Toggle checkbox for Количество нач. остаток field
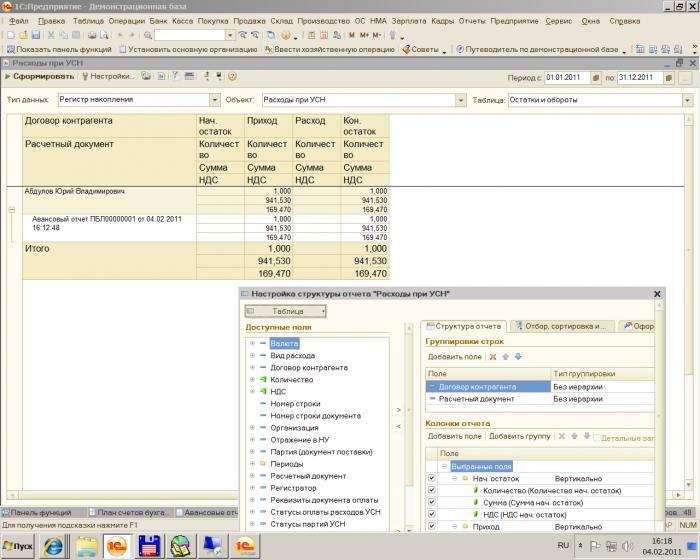Screen dimensions: 700x560 [432, 490]
